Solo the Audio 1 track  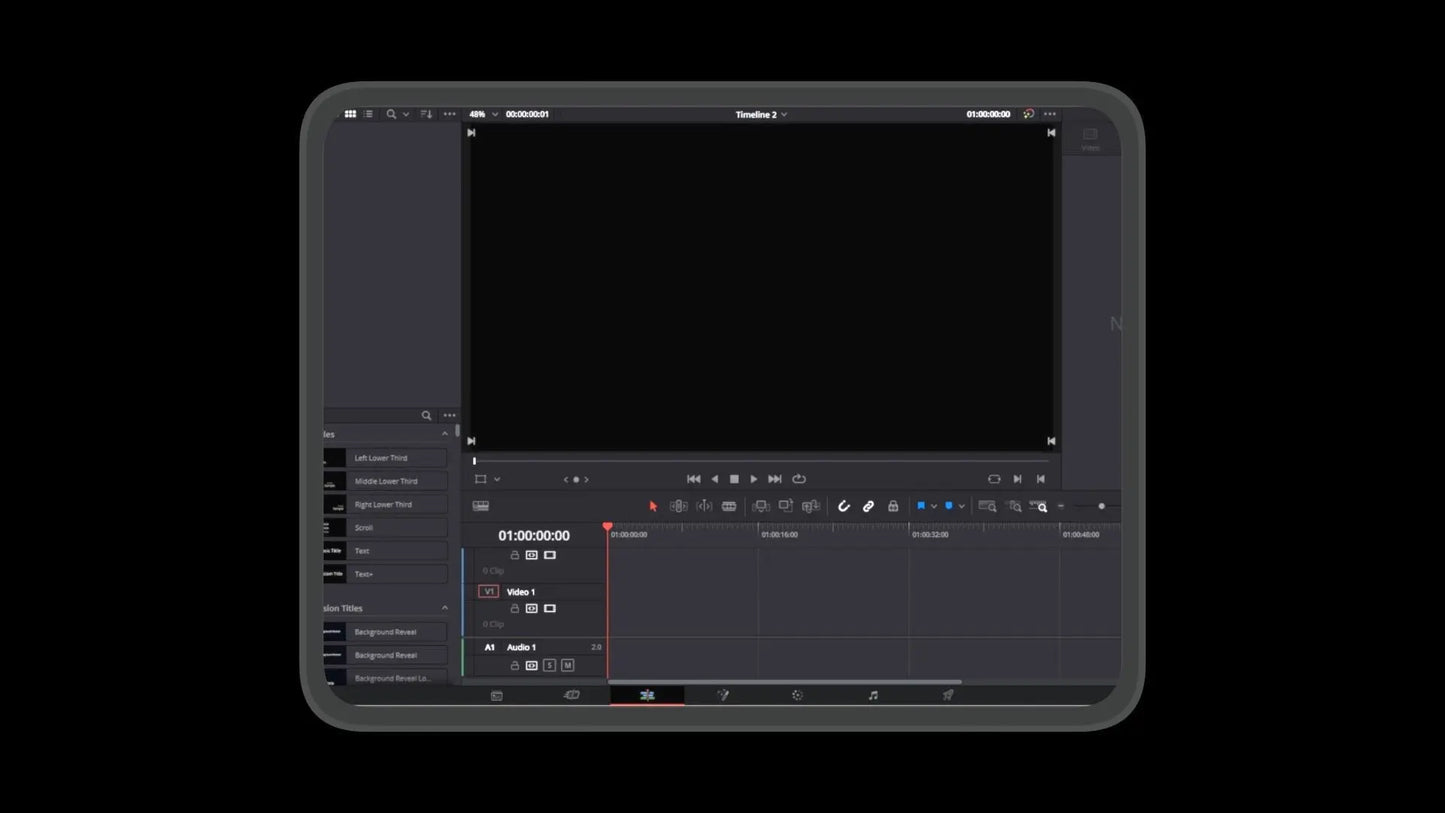[x=549, y=666]
